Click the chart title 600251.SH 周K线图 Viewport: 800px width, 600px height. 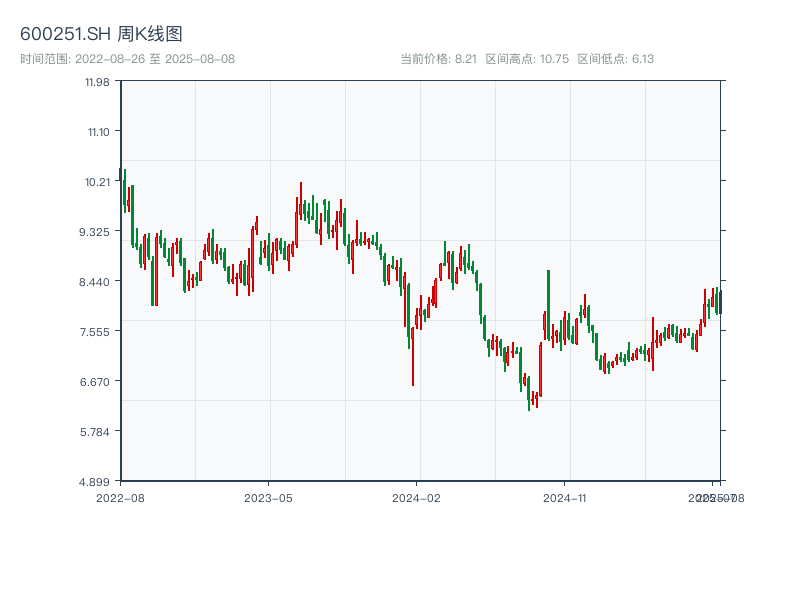101,35
